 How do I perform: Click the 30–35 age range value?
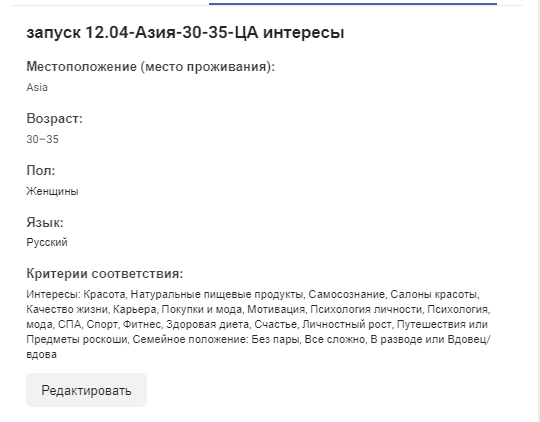pos(42,139)
